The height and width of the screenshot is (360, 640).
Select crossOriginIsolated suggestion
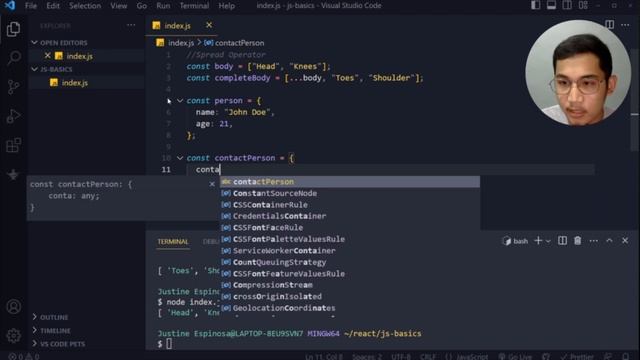[350, 296]
